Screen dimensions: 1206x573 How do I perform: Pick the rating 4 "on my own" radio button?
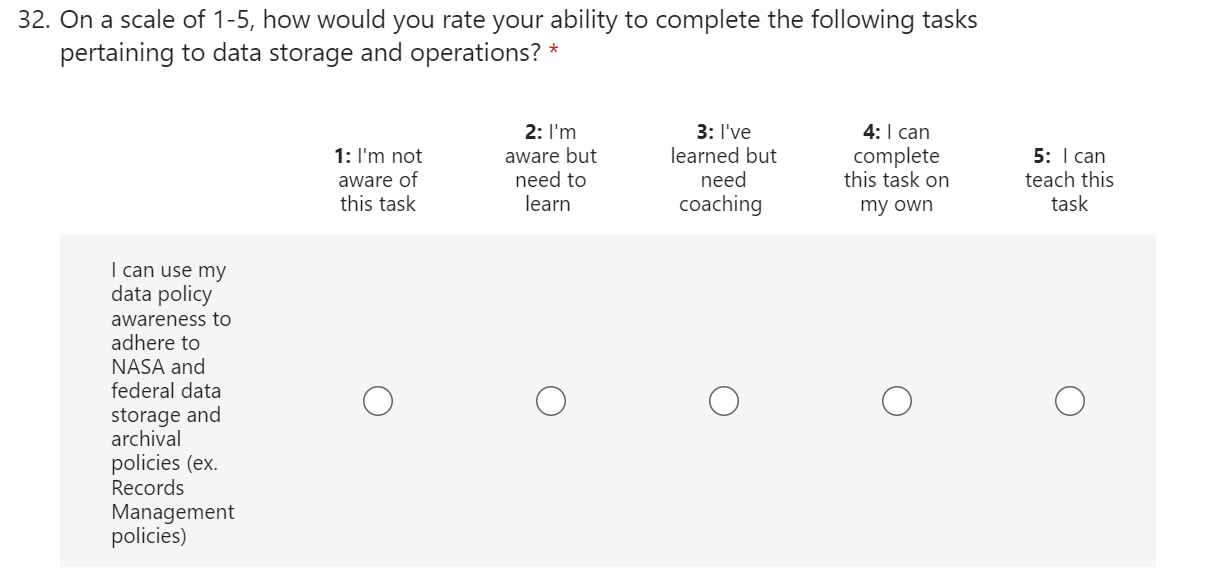click(x=897, y=401)
